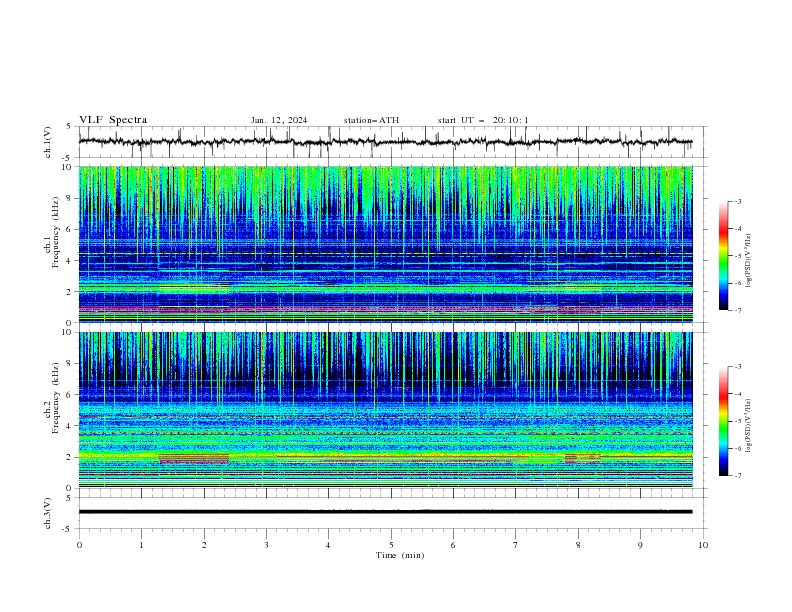Click the ch.2 "Frequency (kHz)" axis label
Viewport: 792px width, 612px height.
pos(56,397)
